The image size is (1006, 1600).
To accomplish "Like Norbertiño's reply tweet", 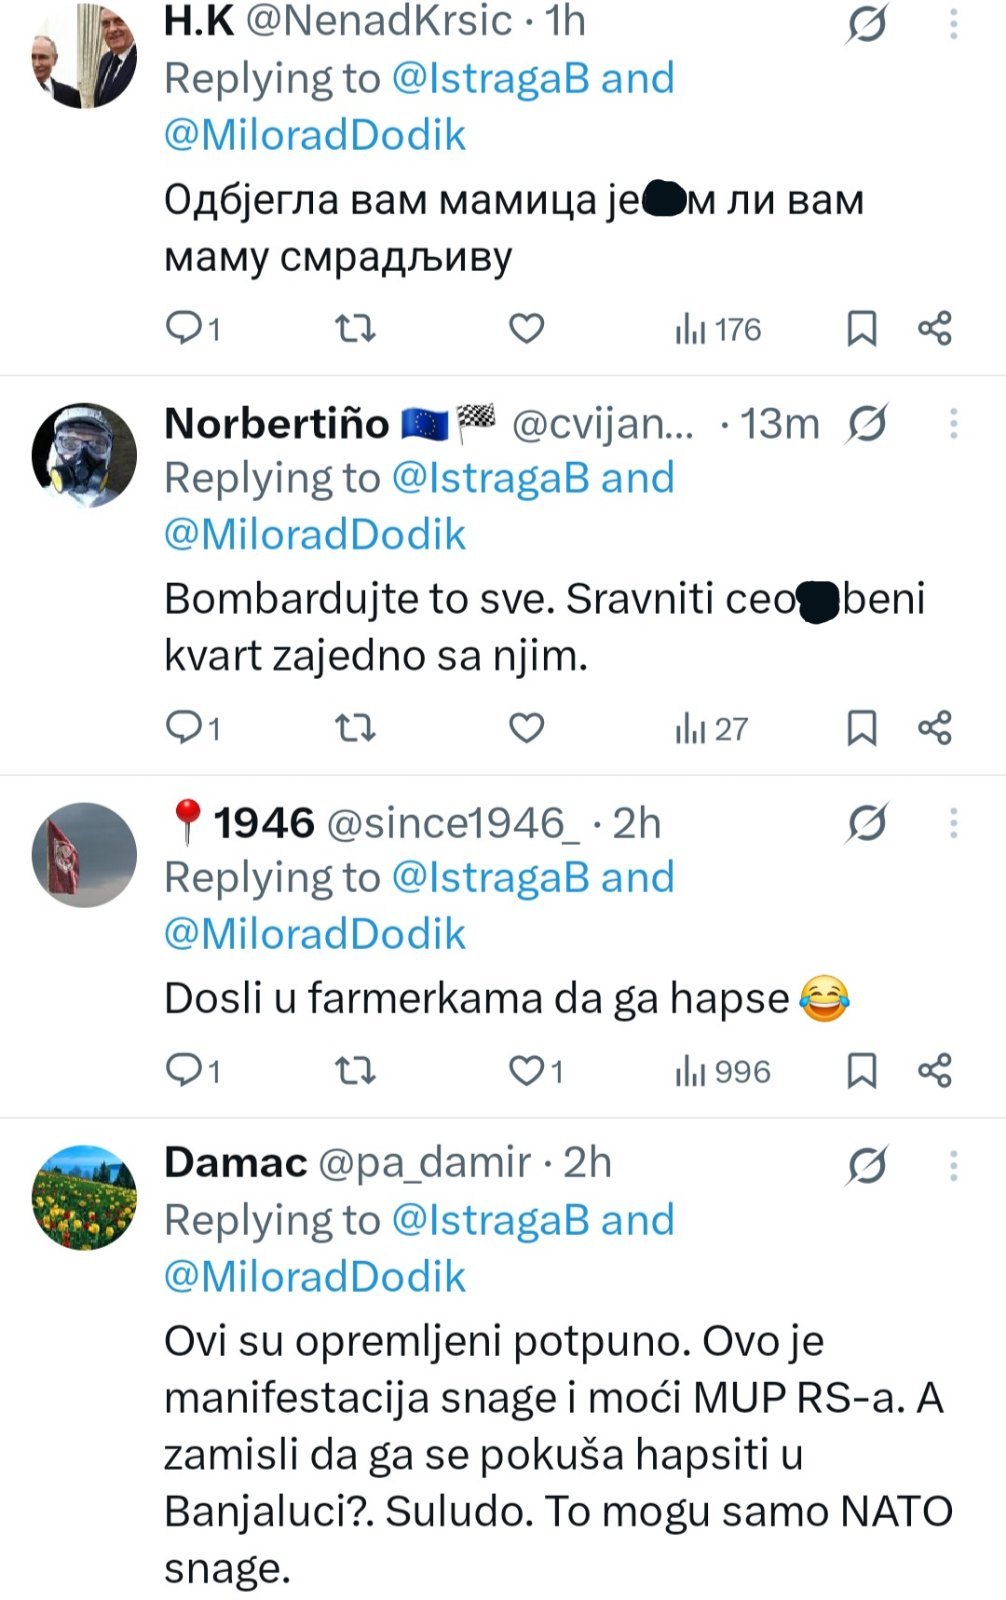I will coord(526,728).
